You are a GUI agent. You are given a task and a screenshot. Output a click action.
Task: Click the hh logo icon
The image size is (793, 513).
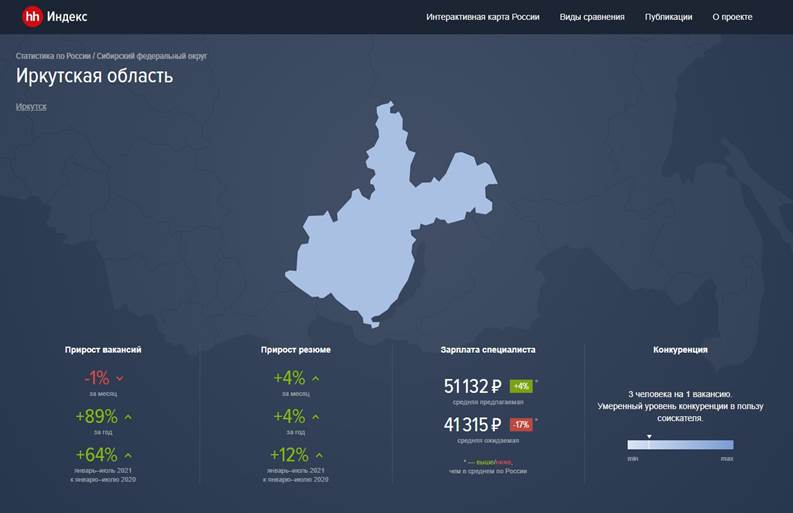(x=32, y=16)
